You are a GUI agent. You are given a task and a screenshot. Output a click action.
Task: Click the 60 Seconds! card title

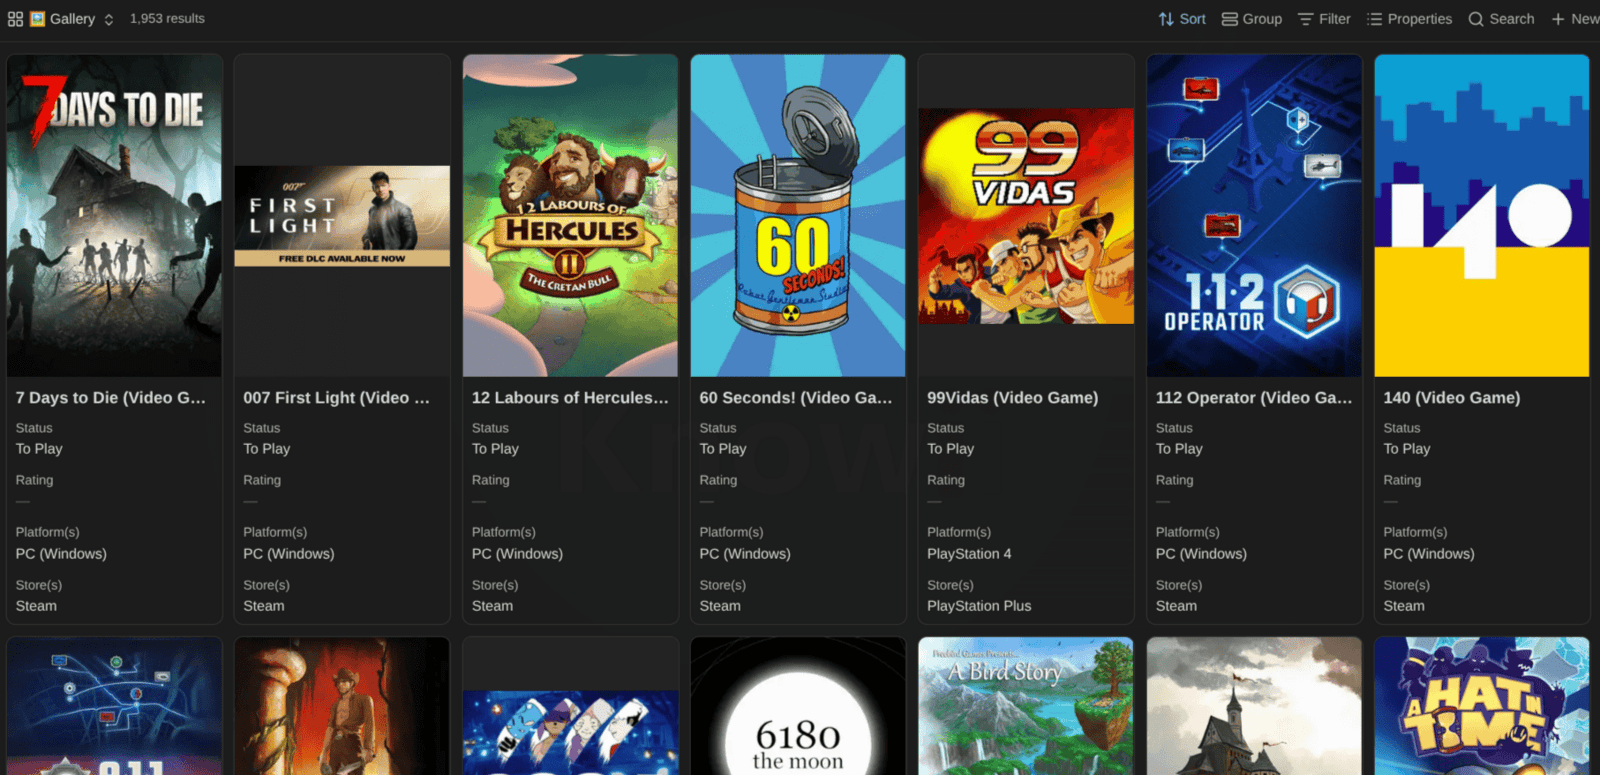pos(796,398)
